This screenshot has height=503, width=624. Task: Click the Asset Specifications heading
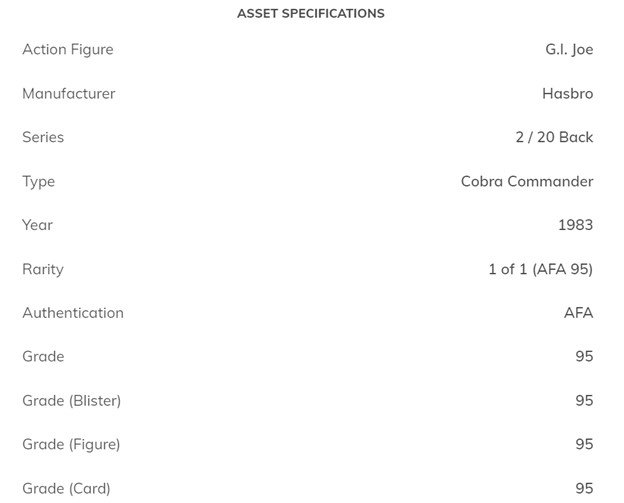[310, 14]
